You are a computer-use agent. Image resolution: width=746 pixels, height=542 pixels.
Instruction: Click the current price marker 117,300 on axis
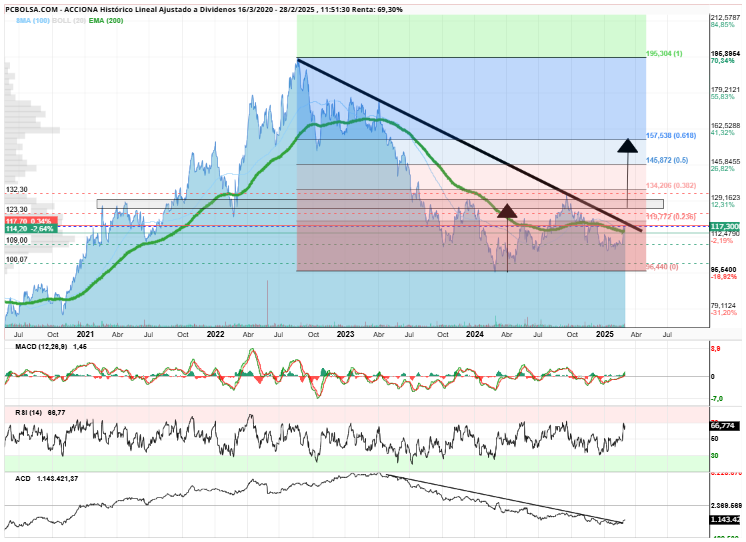[x=725, y=227]
